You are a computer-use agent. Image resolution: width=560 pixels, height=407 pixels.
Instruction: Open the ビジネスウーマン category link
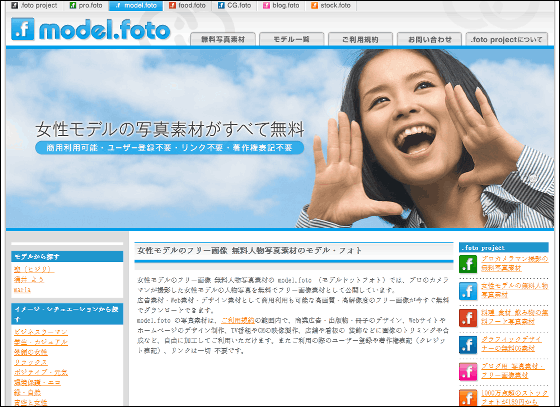[41, 332]
